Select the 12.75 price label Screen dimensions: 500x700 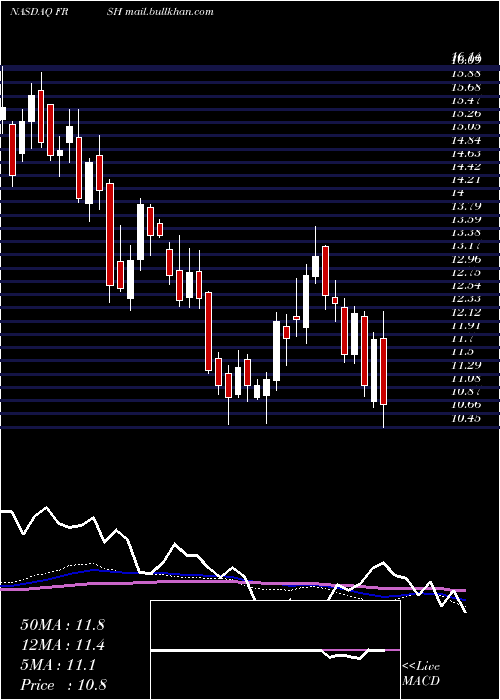pos(466,272)
